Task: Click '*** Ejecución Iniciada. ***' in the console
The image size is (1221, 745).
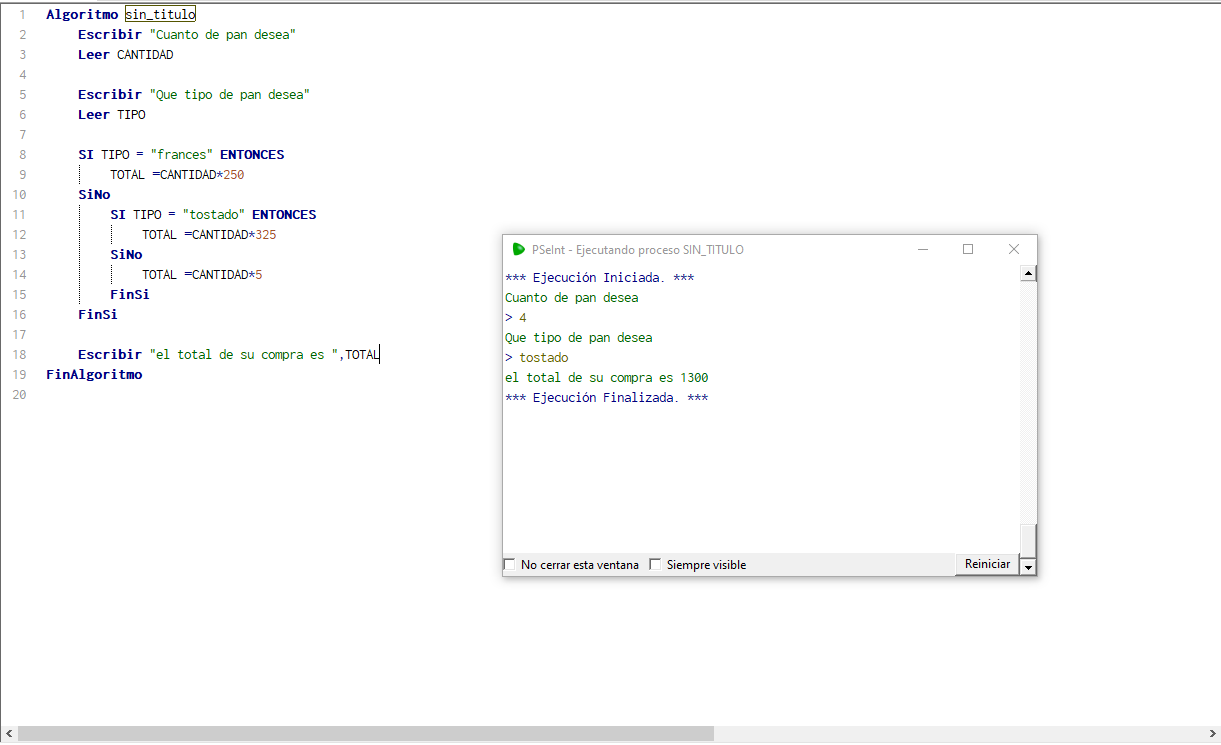Action: click(x=600, y=278)
